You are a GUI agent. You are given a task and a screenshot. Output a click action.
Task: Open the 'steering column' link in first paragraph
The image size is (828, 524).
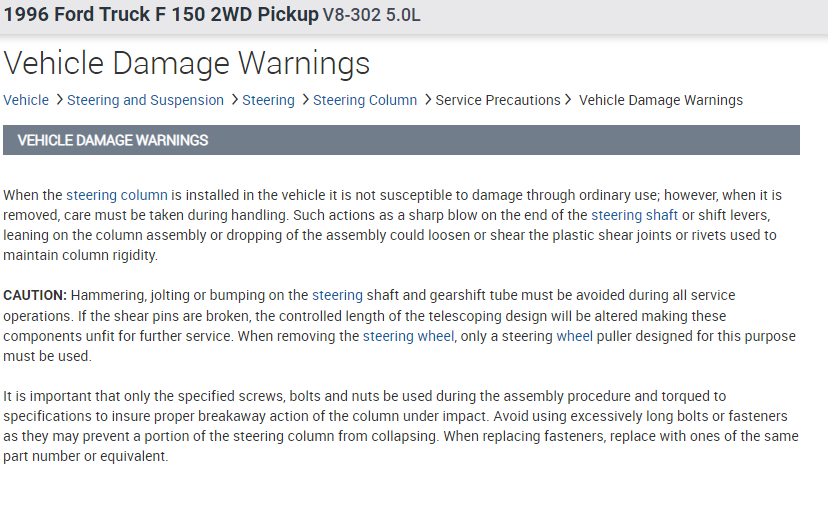coord(117,195)
